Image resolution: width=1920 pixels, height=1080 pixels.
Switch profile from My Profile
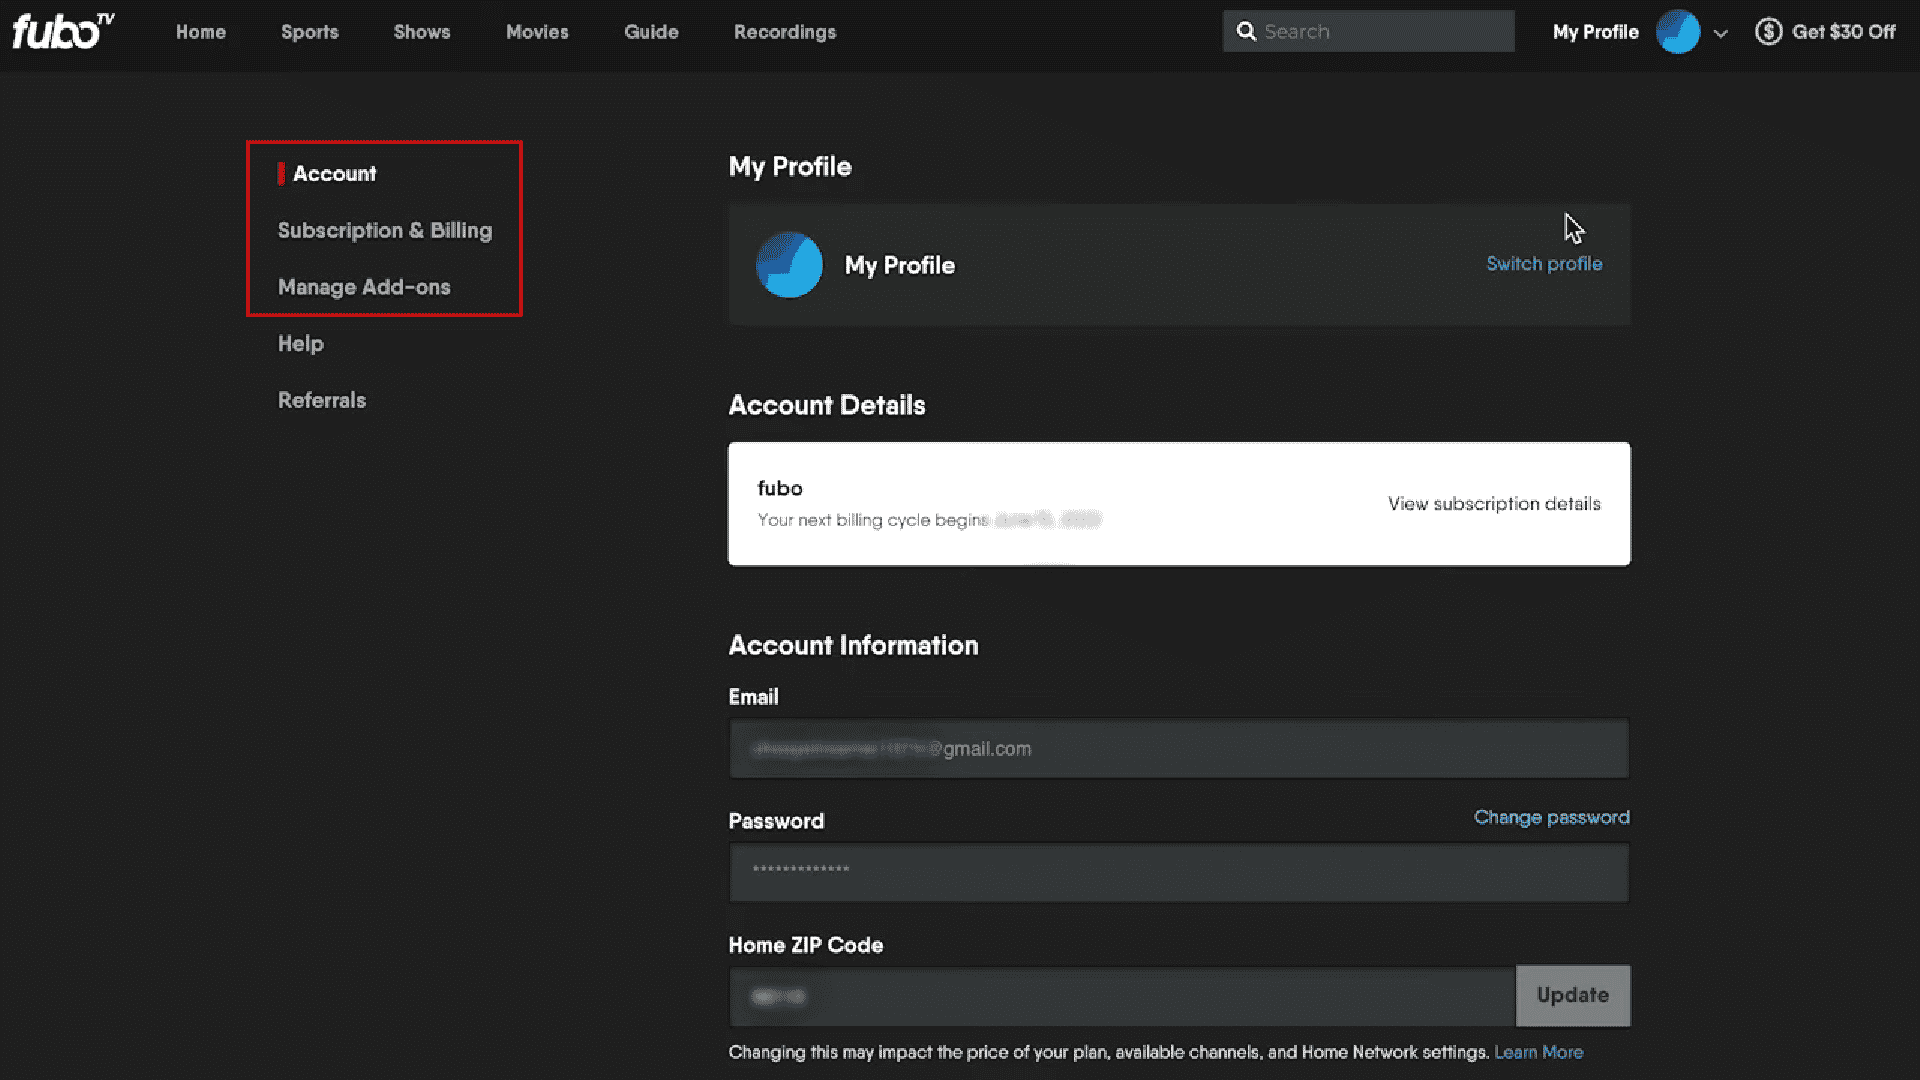[x=1544, y=264]
